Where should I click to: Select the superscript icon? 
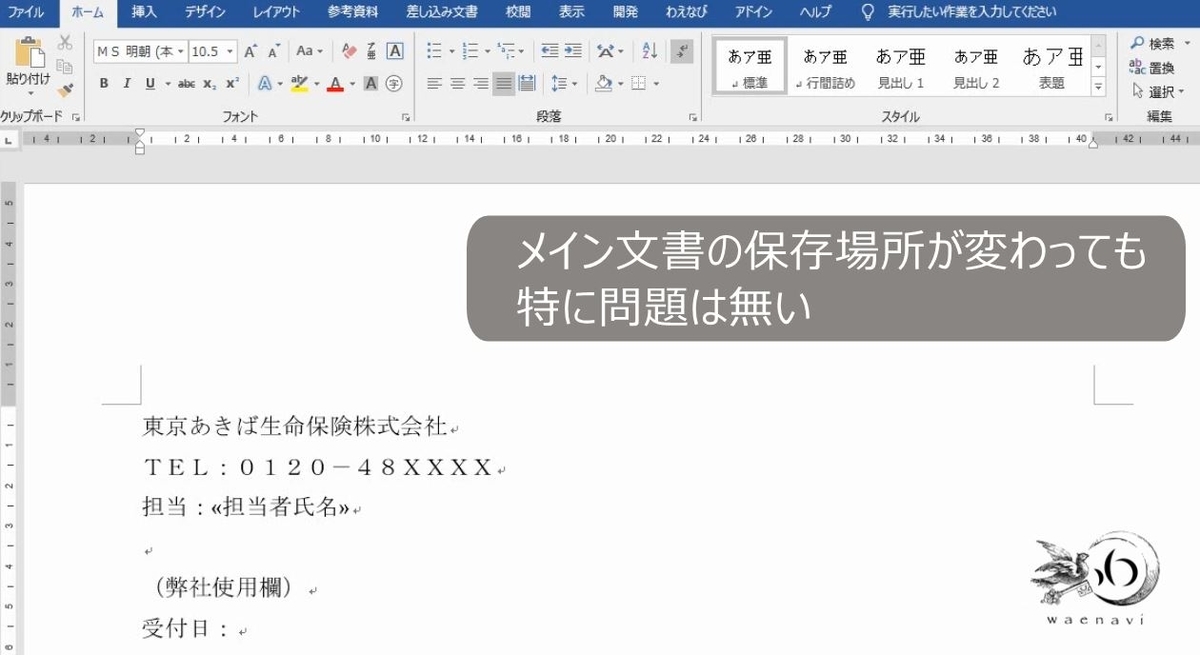point(232,83)
